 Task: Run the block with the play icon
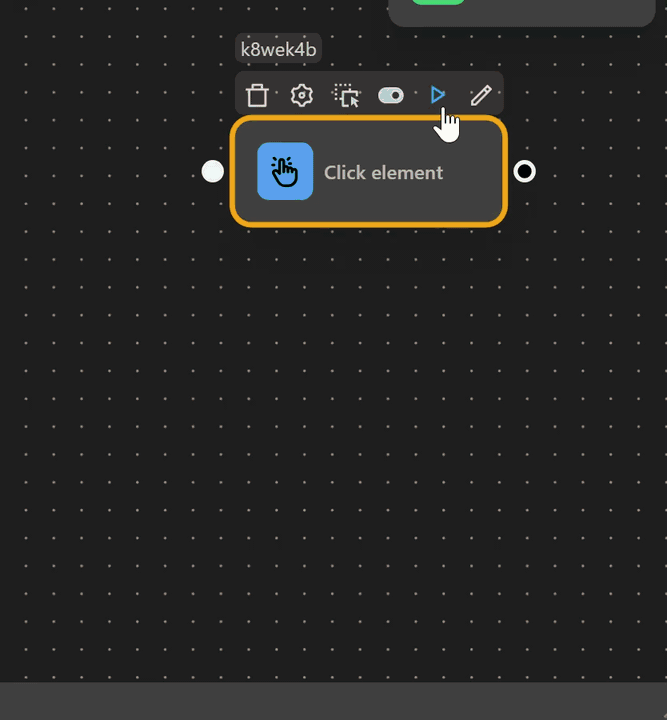click(x=437, y=94)
